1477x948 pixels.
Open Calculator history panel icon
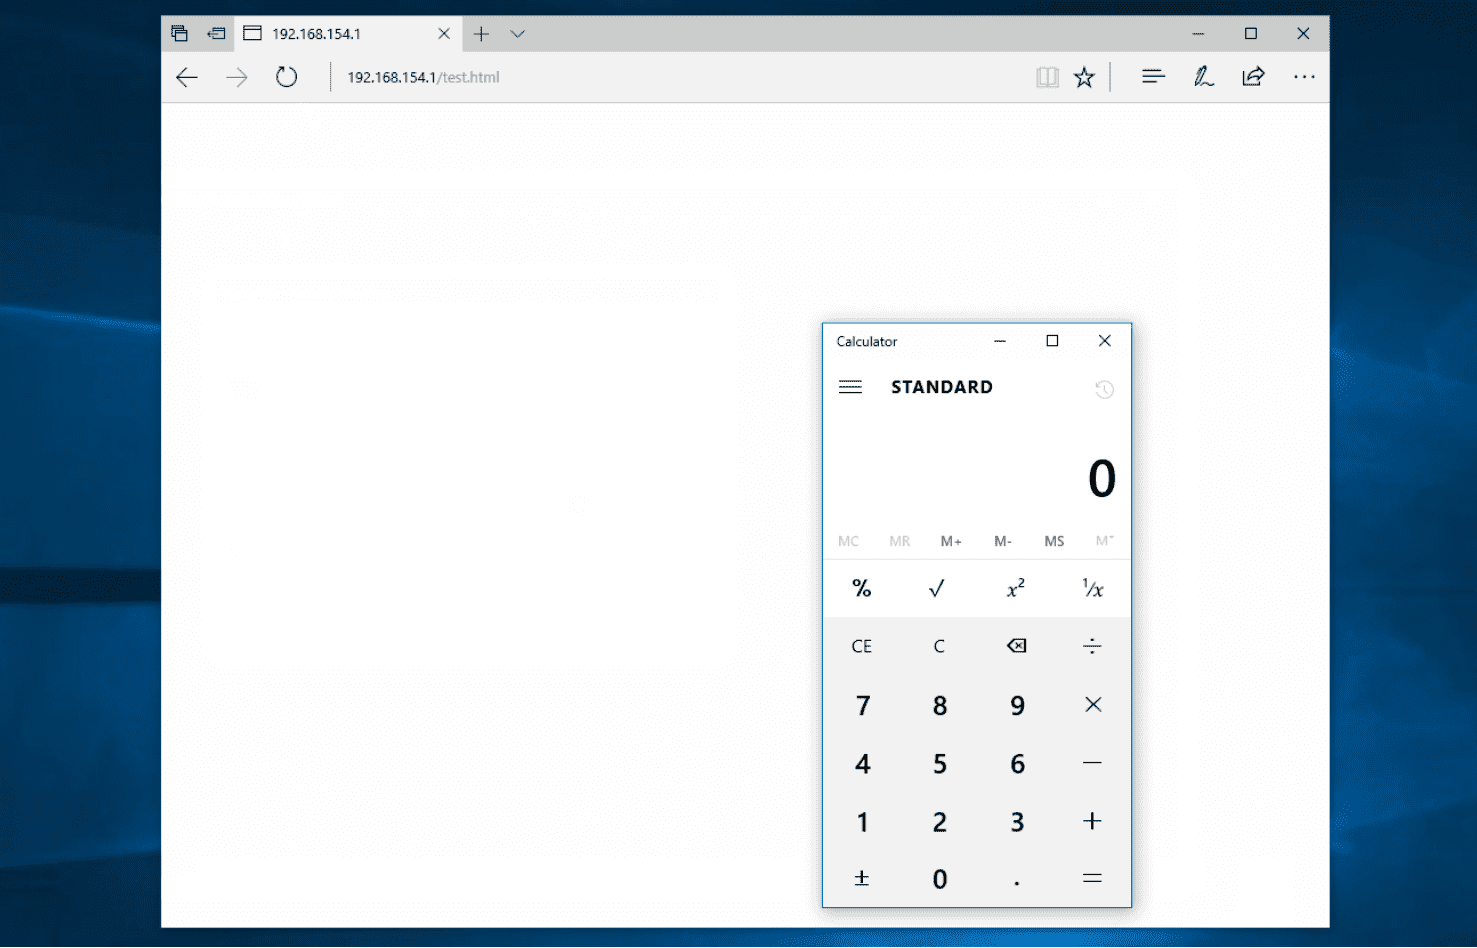(1104, 389)
